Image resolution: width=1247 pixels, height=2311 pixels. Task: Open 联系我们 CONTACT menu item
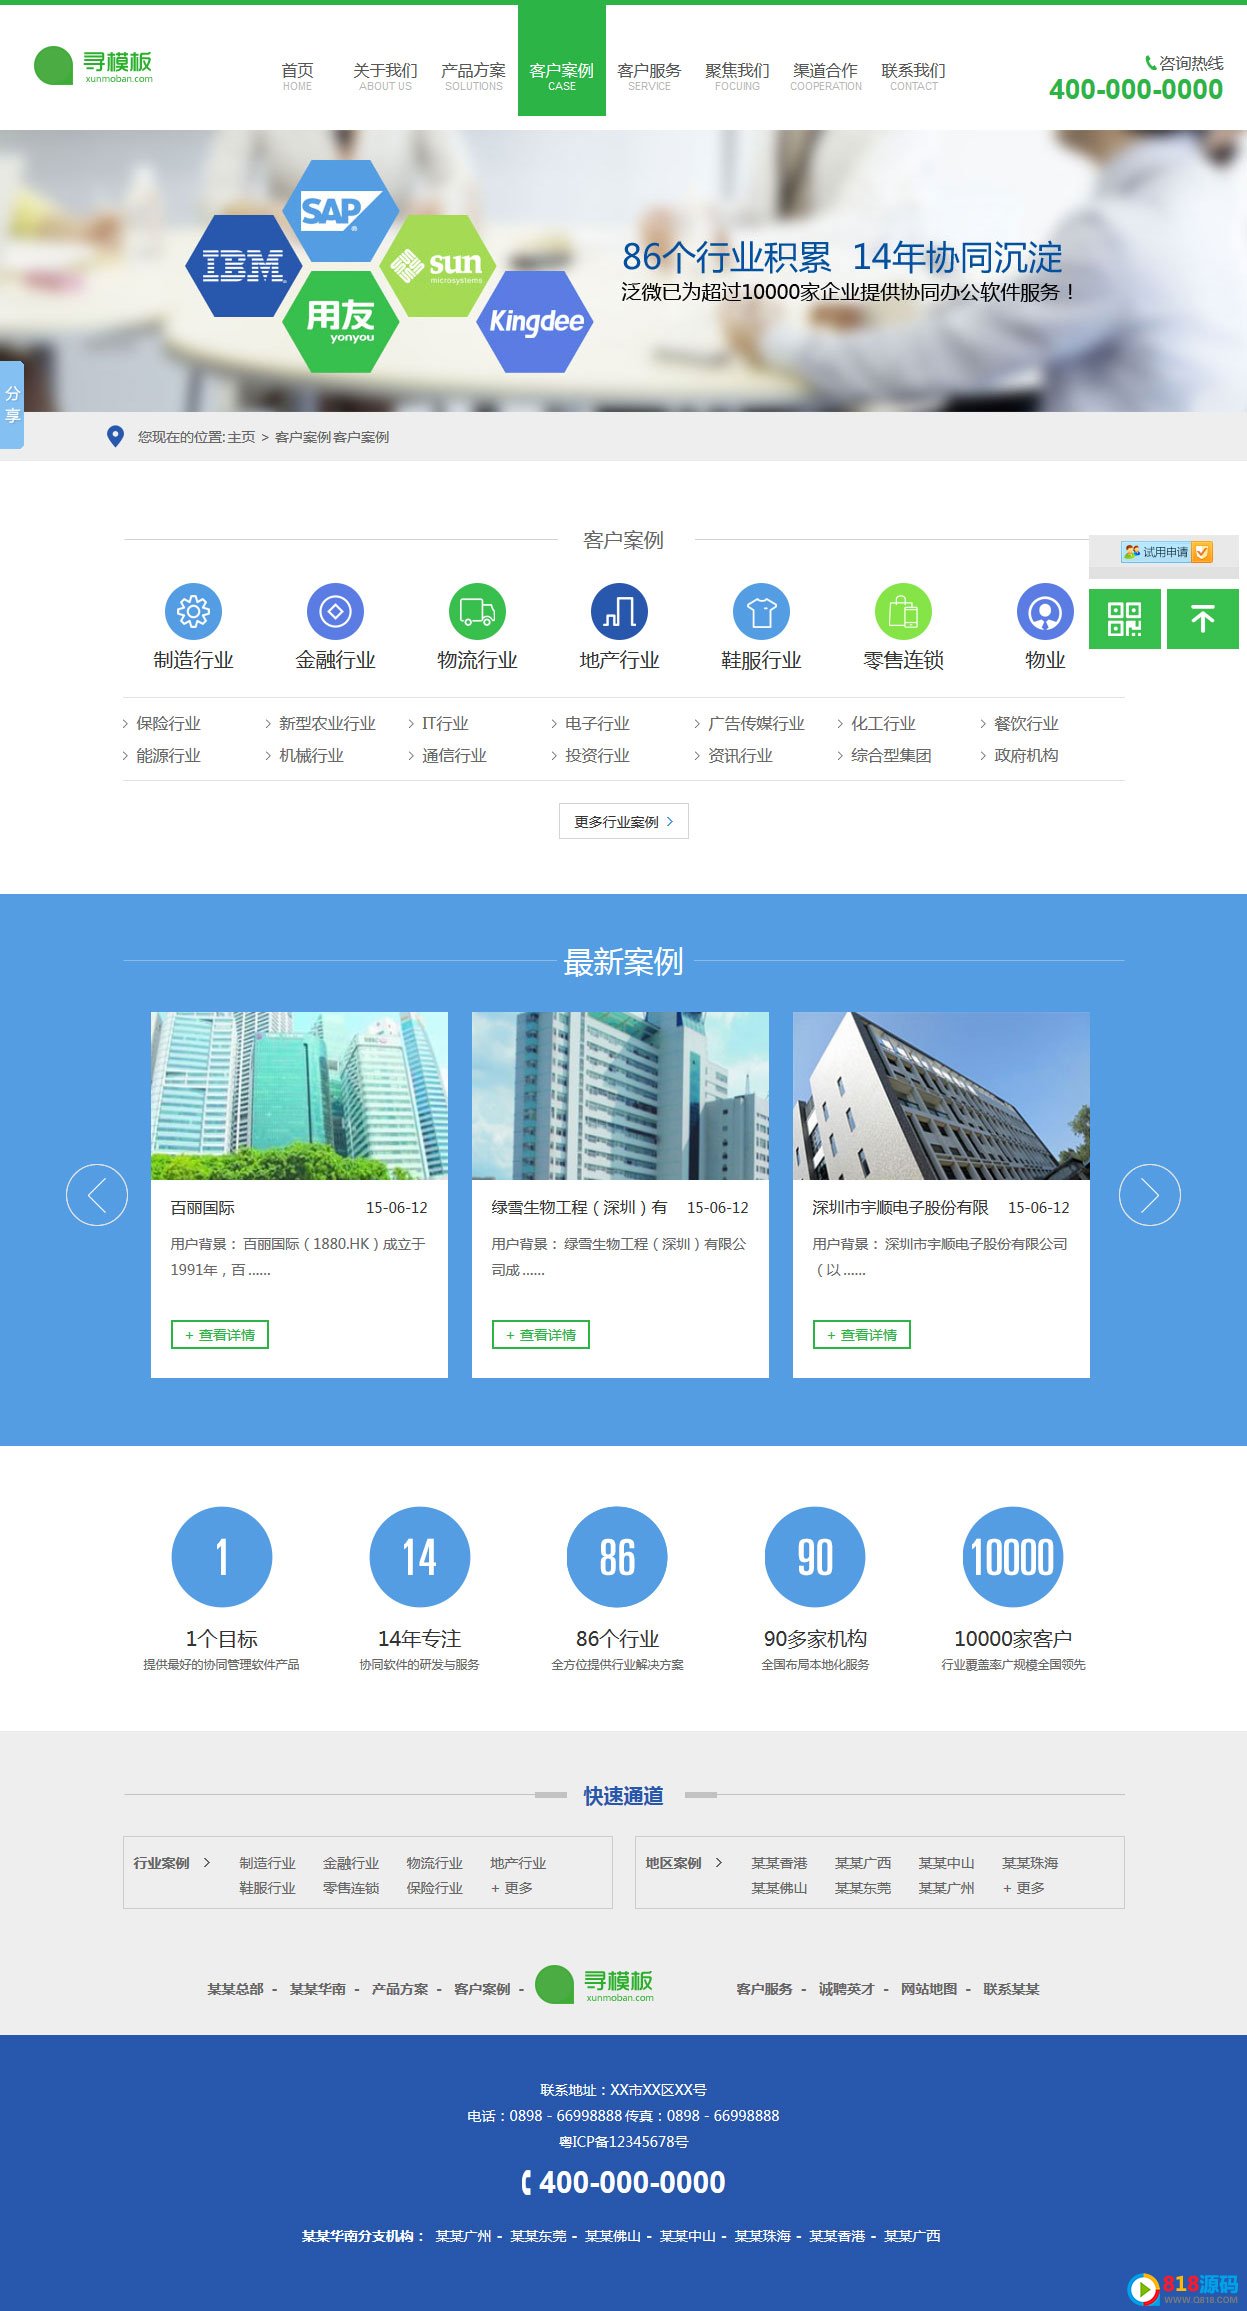point(913,76)
